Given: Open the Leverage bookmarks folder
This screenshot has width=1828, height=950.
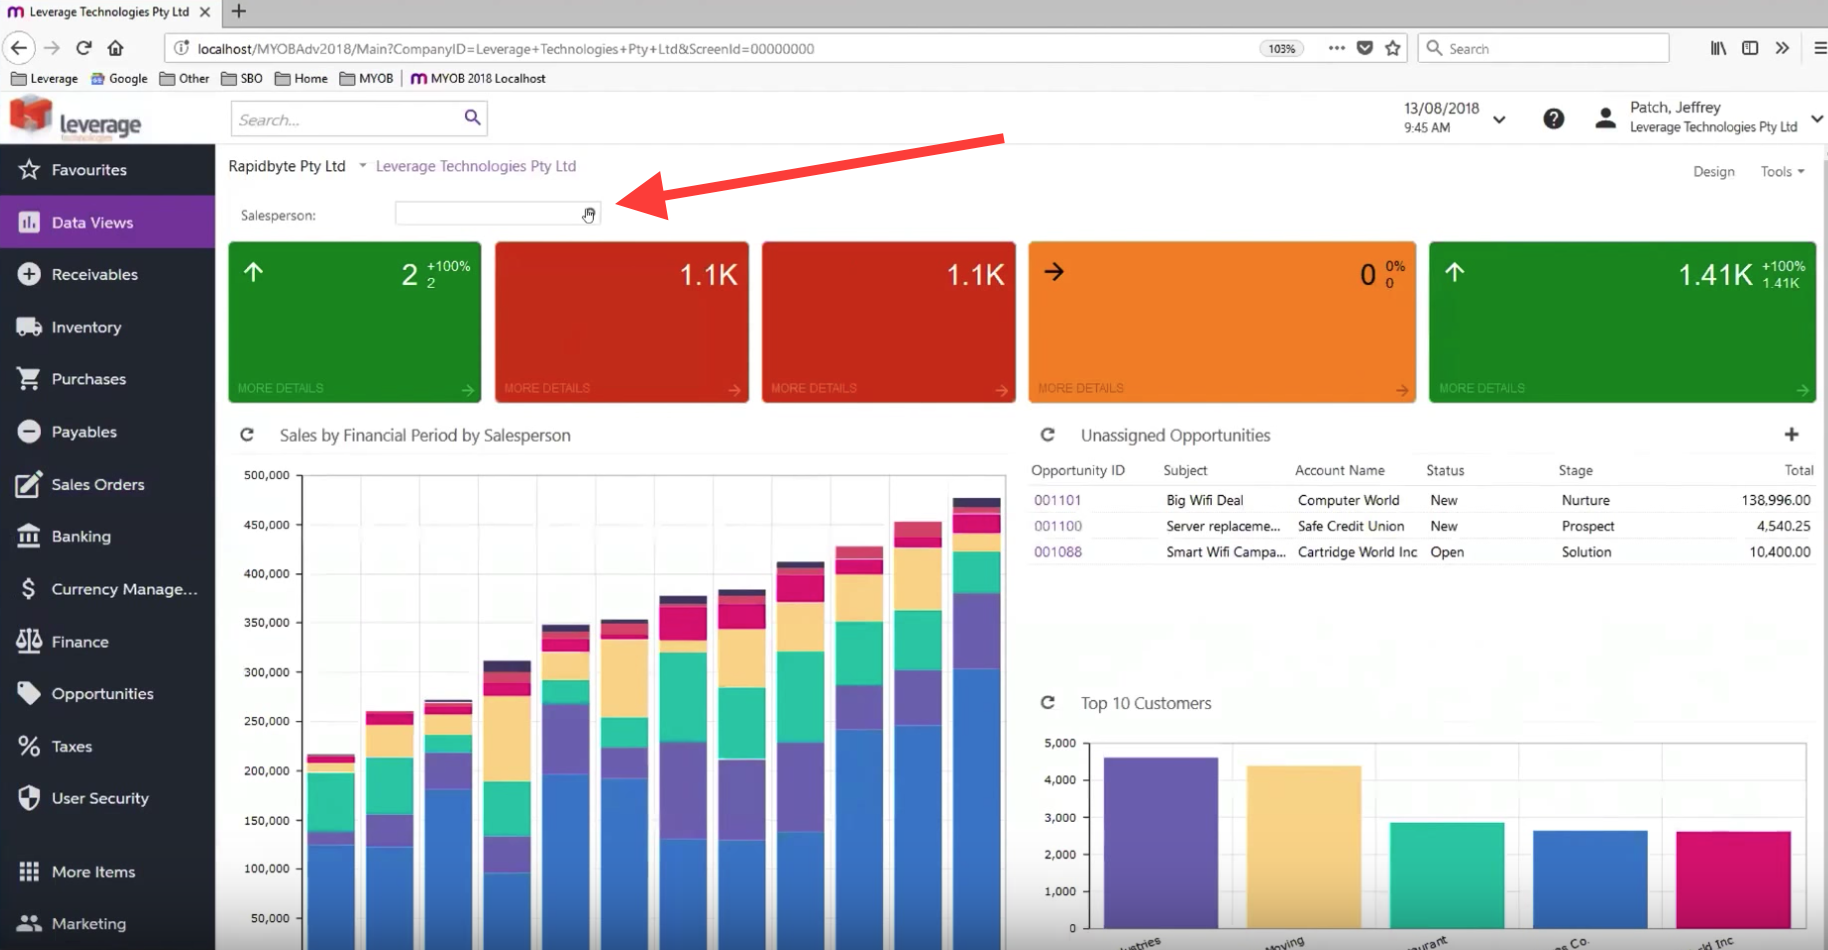Looking at the screenshot, I should point(44,78).
